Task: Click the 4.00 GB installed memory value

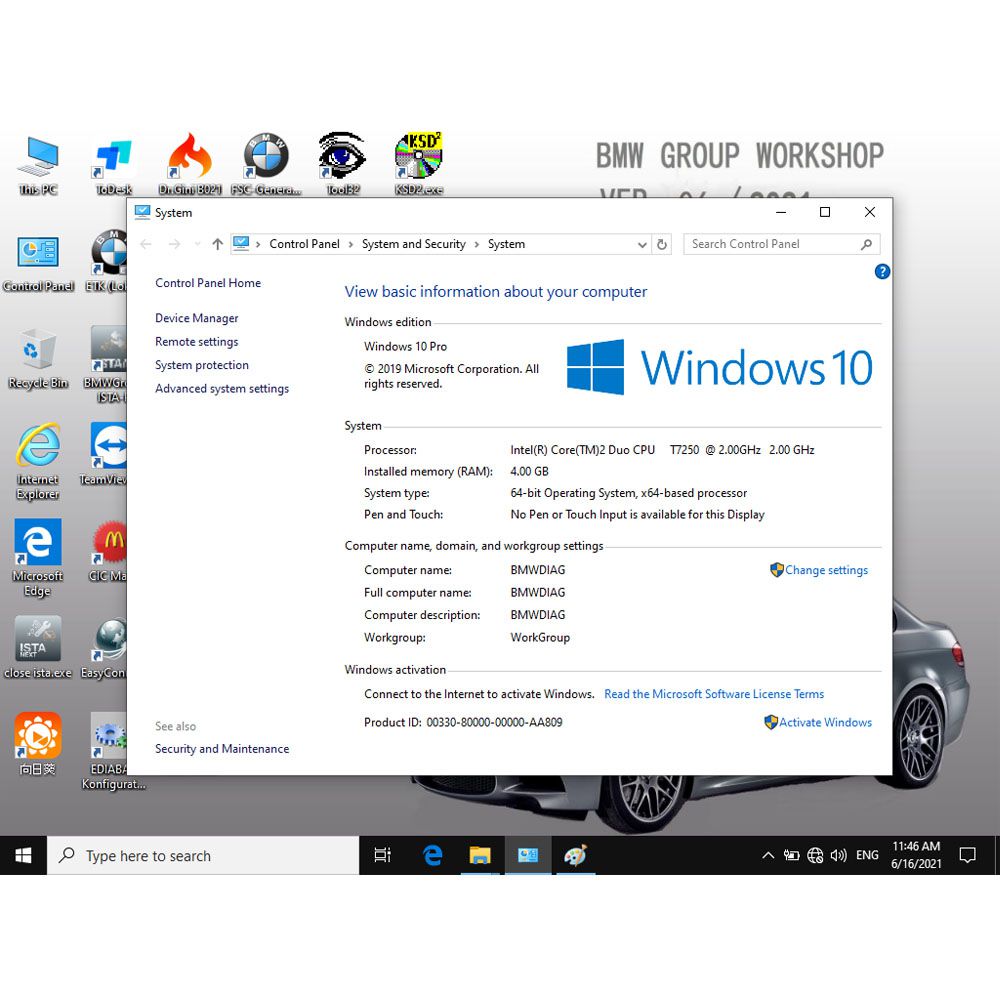Action: tap(529, 471)
